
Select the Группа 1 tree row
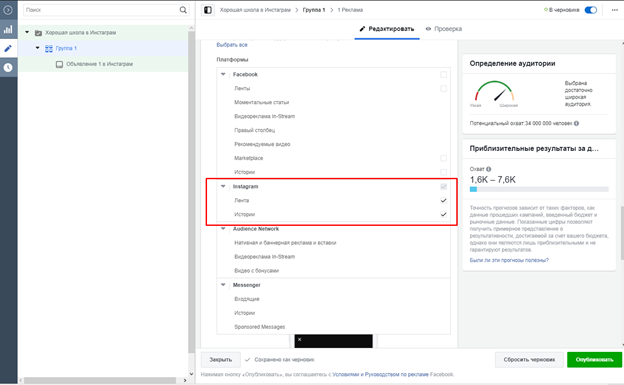(103, 48)
